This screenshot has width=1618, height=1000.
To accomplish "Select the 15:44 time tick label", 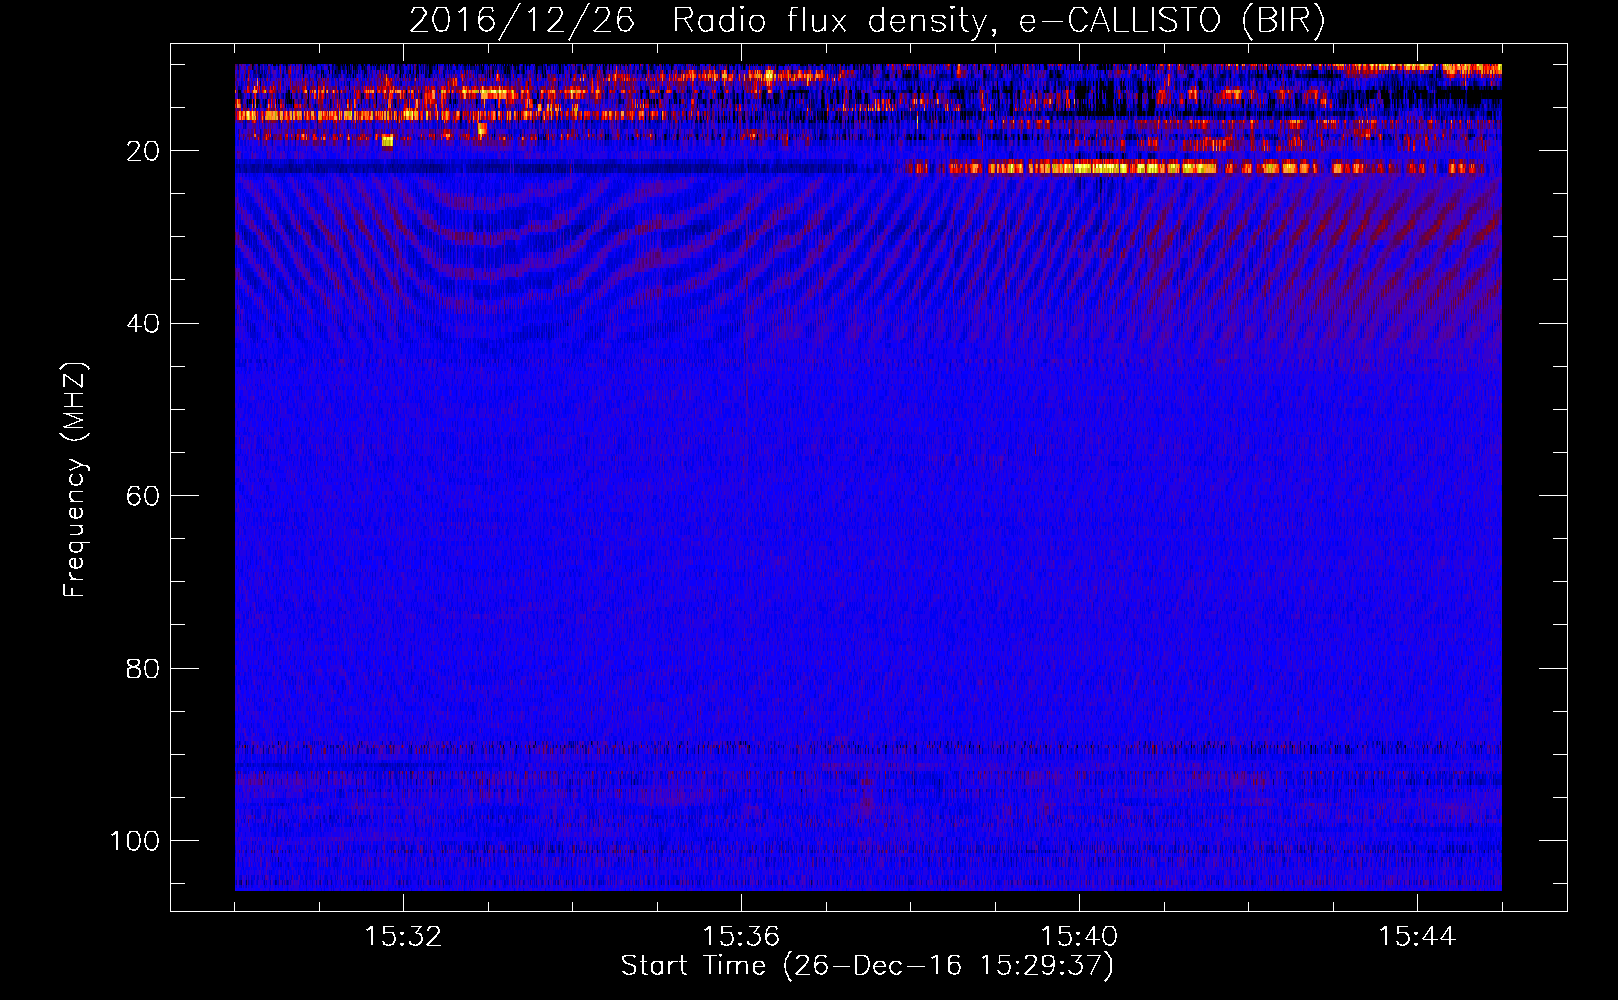I will pos(1417,937).
